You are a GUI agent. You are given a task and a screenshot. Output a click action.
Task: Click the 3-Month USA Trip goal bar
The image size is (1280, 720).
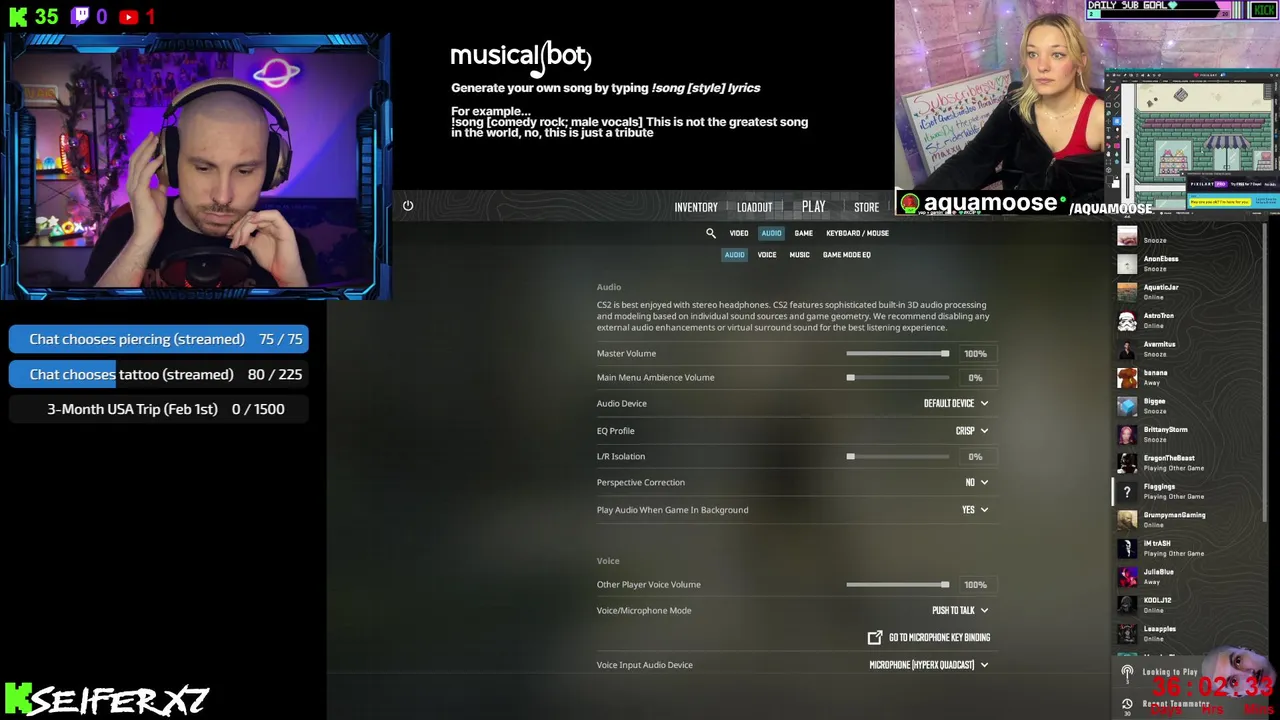coord(158,409)
